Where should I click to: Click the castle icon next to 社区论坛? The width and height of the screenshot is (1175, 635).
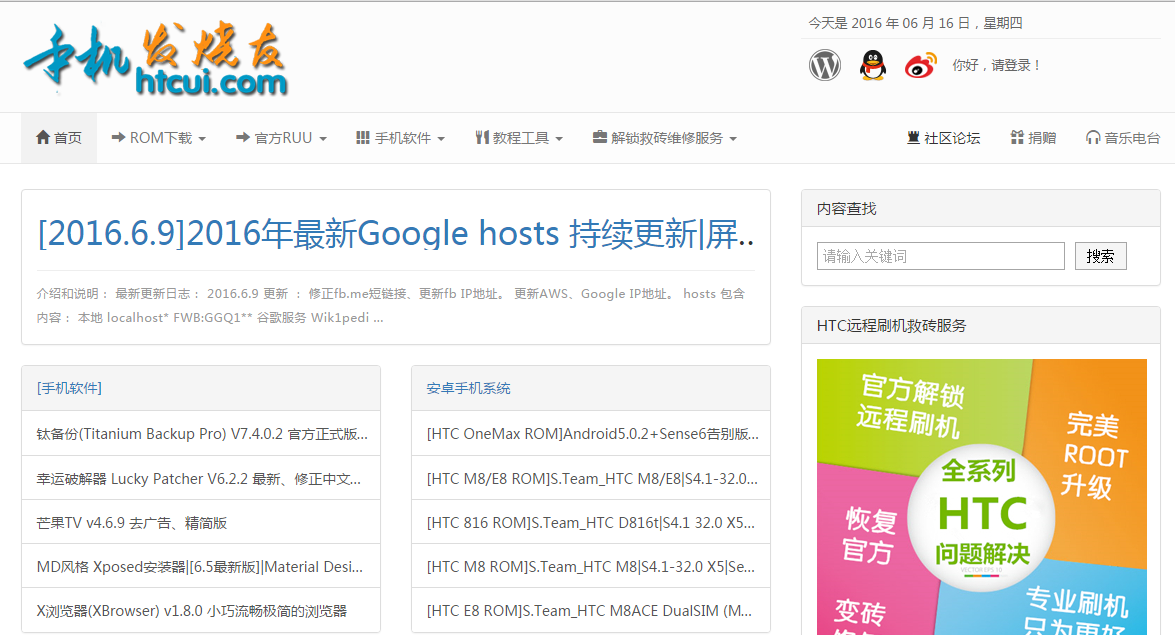914,137
